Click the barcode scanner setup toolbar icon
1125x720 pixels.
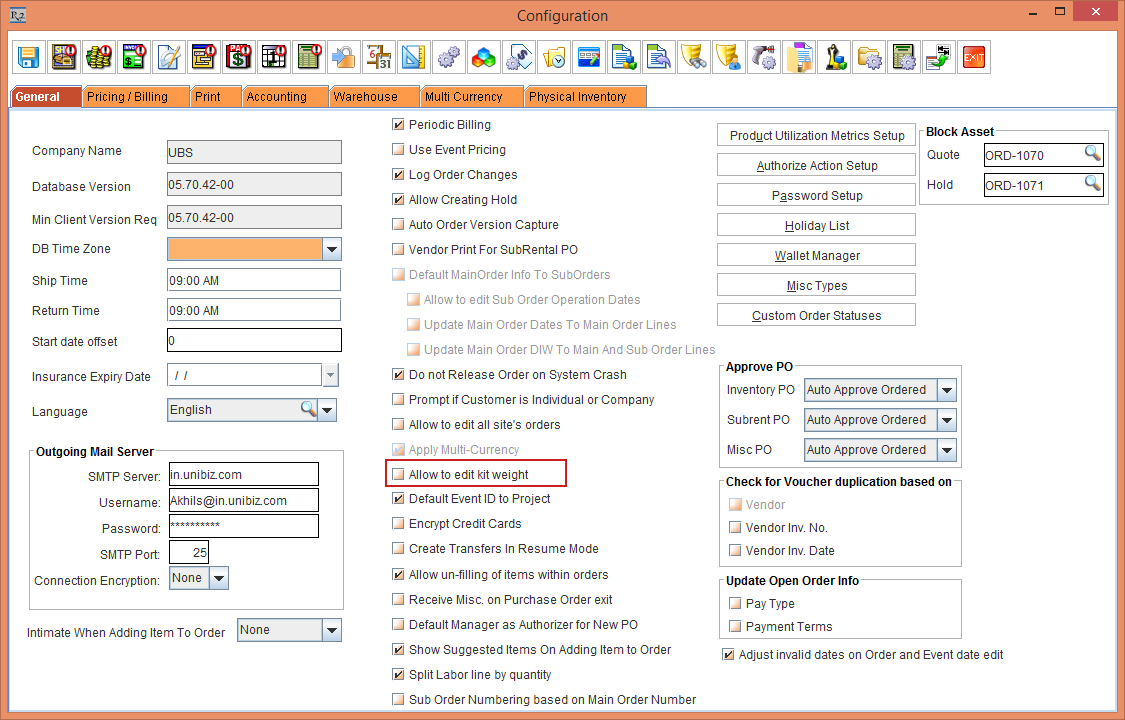point(764,57)
